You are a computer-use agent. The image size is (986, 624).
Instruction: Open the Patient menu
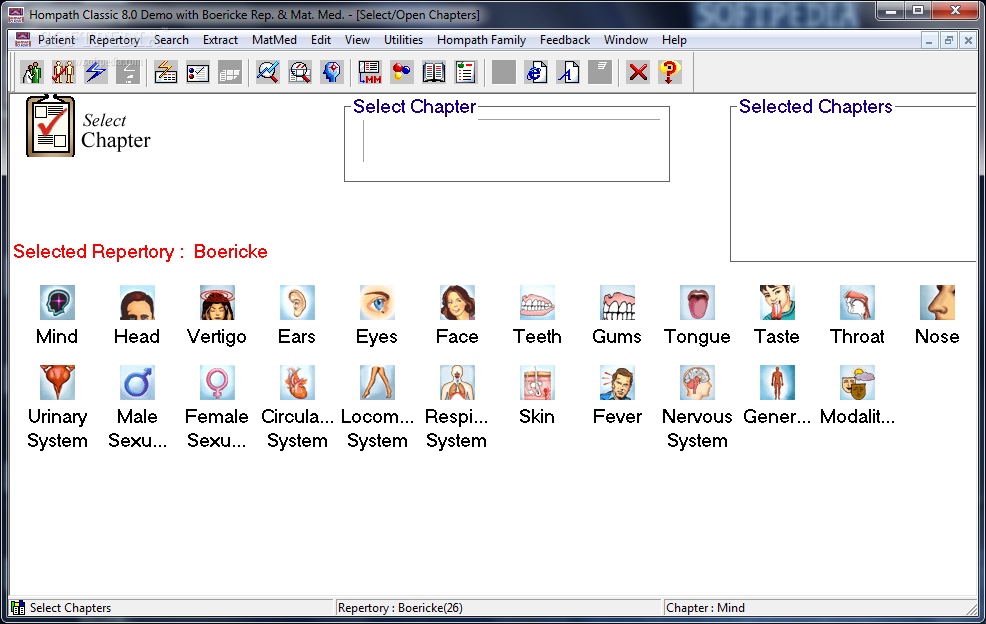pos(56,40)
